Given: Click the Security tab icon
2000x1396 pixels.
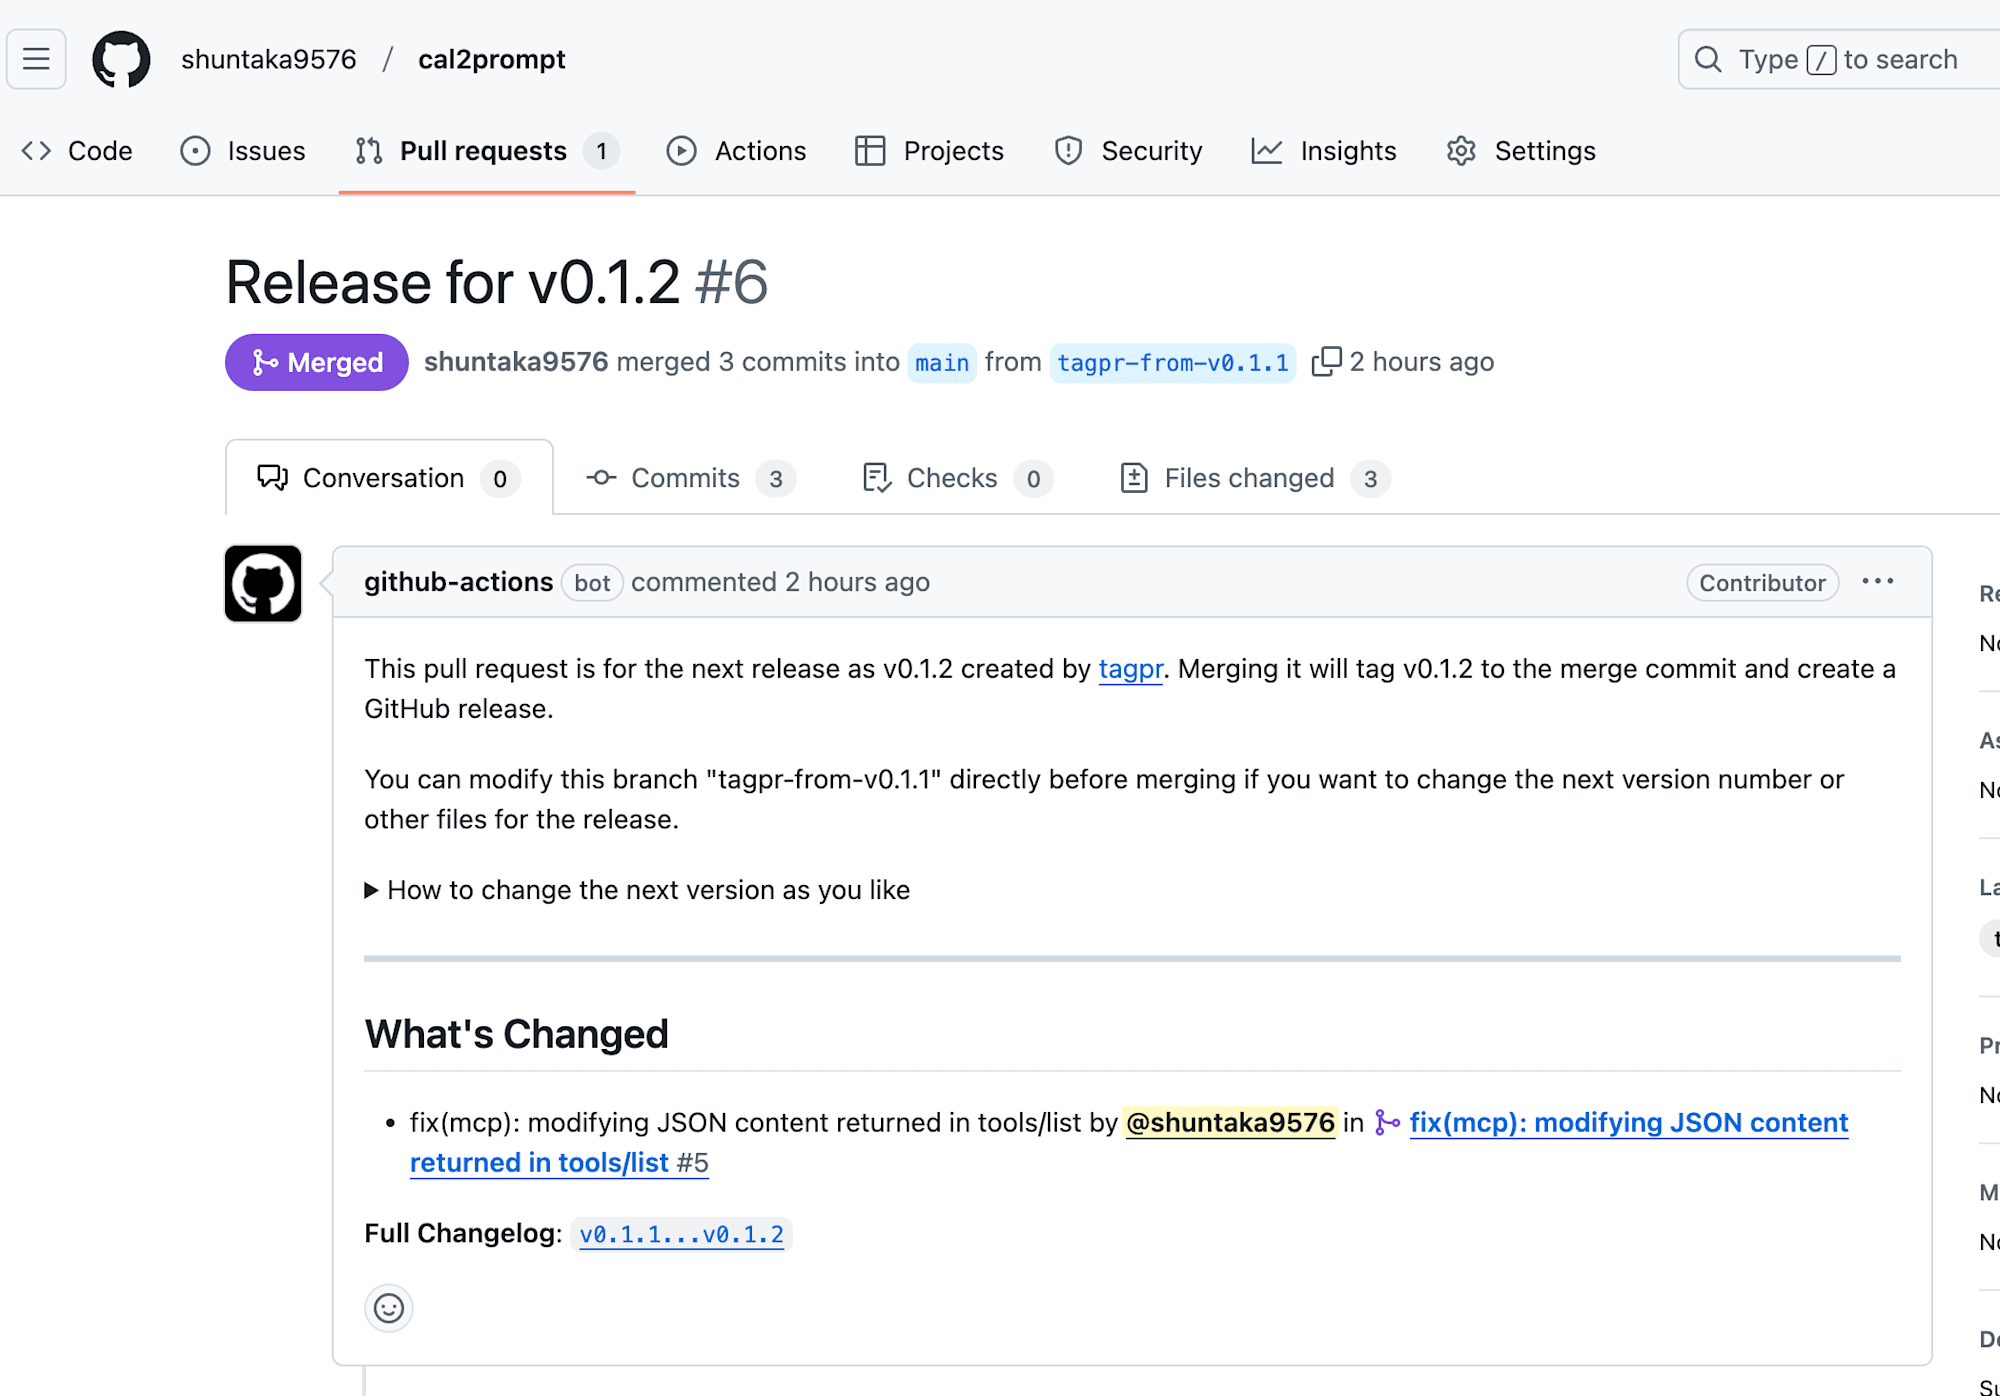Looking at the screenshot, I should [1067, 150].
